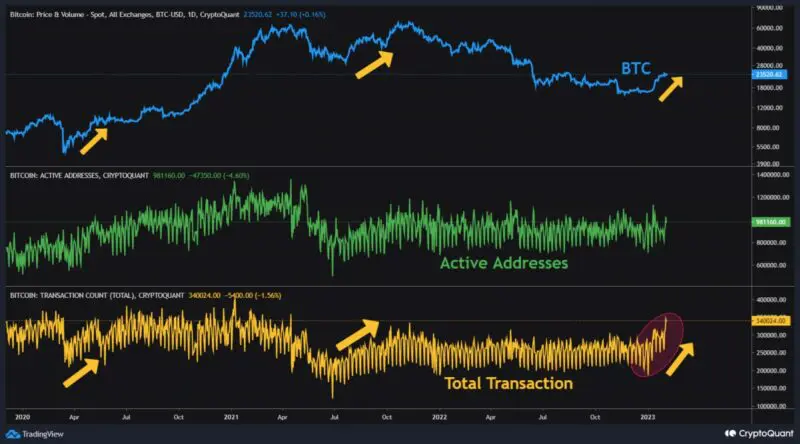Image resolution: width=800 pixels, height=444 pixels.
Task: Click the 2021 label on the time axis
Action: 231,414
